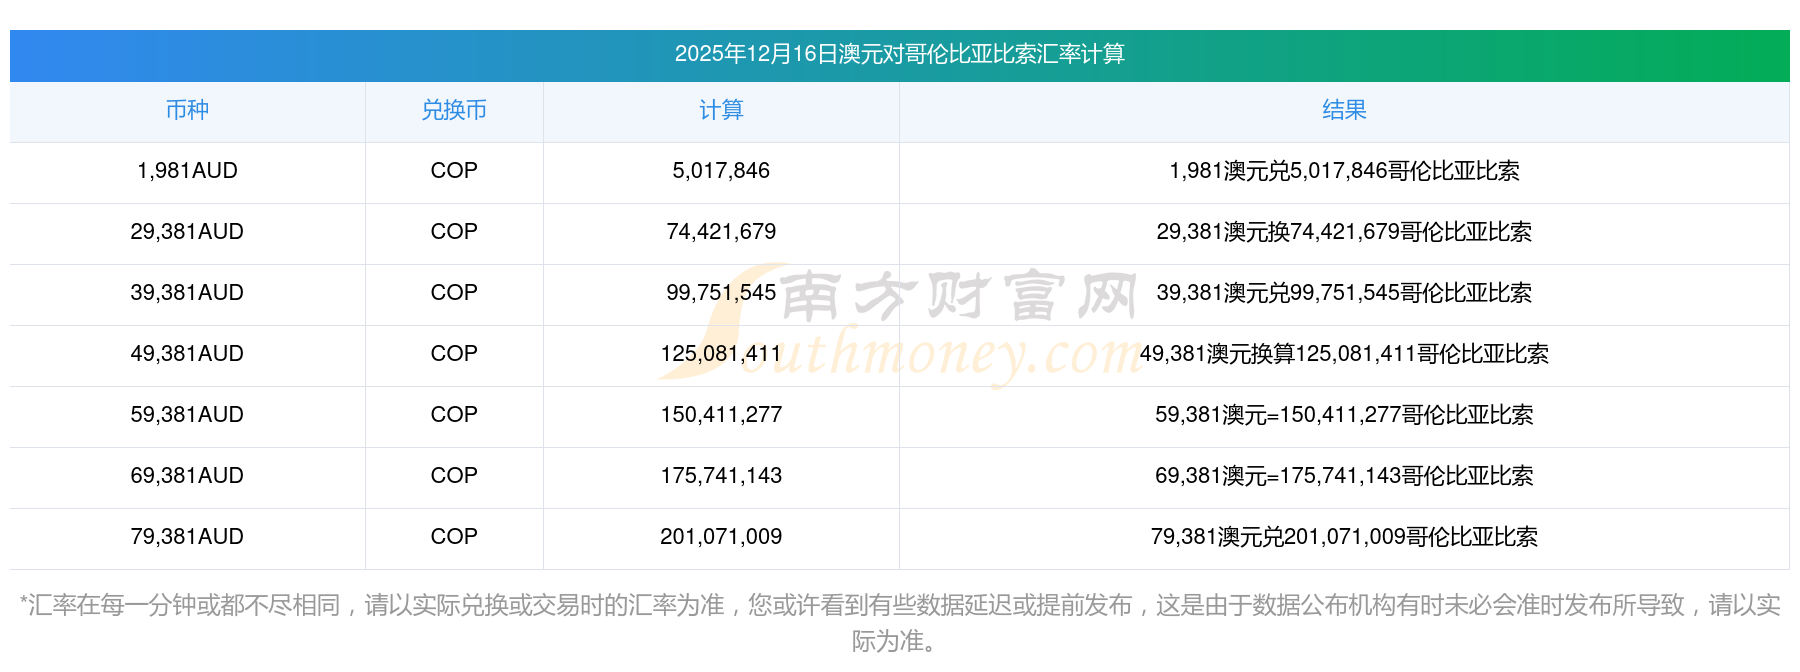Screen dimensions: 1800x672
Task: Select the 1,981AUD cell
Action: 187,171
